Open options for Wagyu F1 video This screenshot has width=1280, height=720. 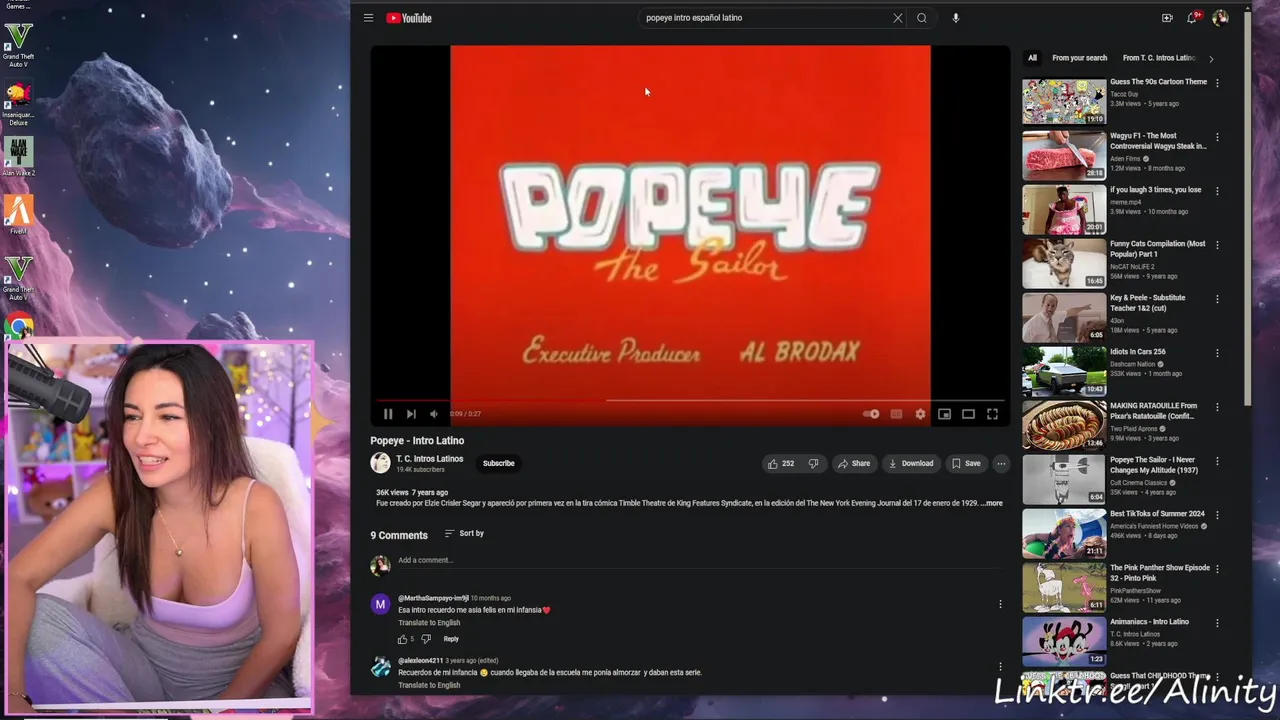click(x=1217, y=137)
